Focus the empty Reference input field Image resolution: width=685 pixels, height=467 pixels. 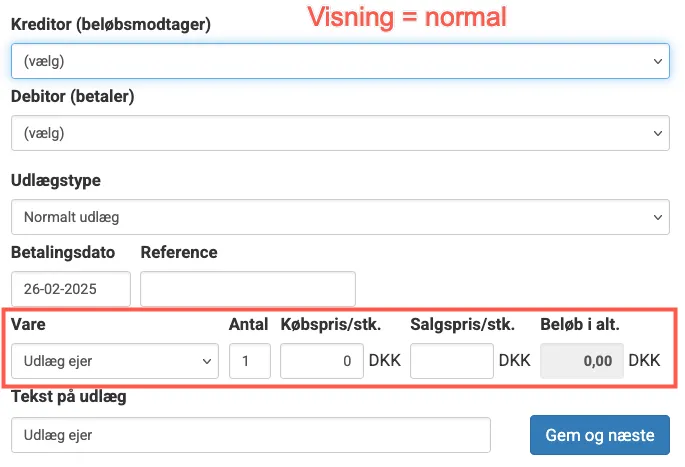[248, 289]
